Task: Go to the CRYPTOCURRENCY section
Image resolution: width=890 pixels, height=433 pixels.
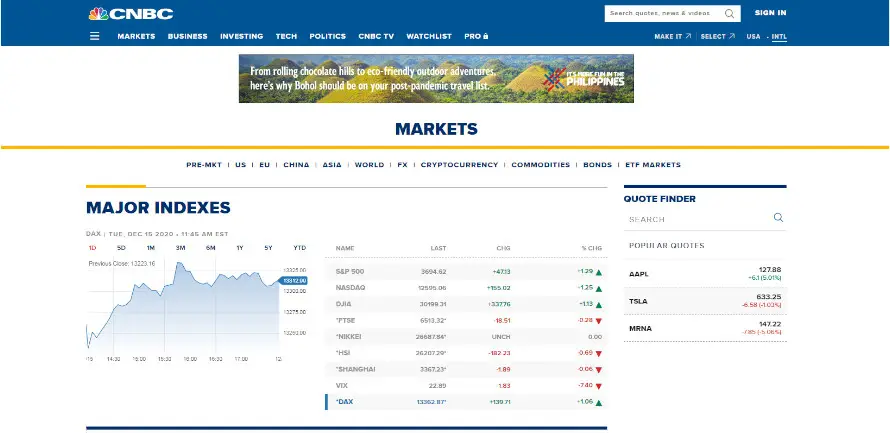Action: [459, 165]
